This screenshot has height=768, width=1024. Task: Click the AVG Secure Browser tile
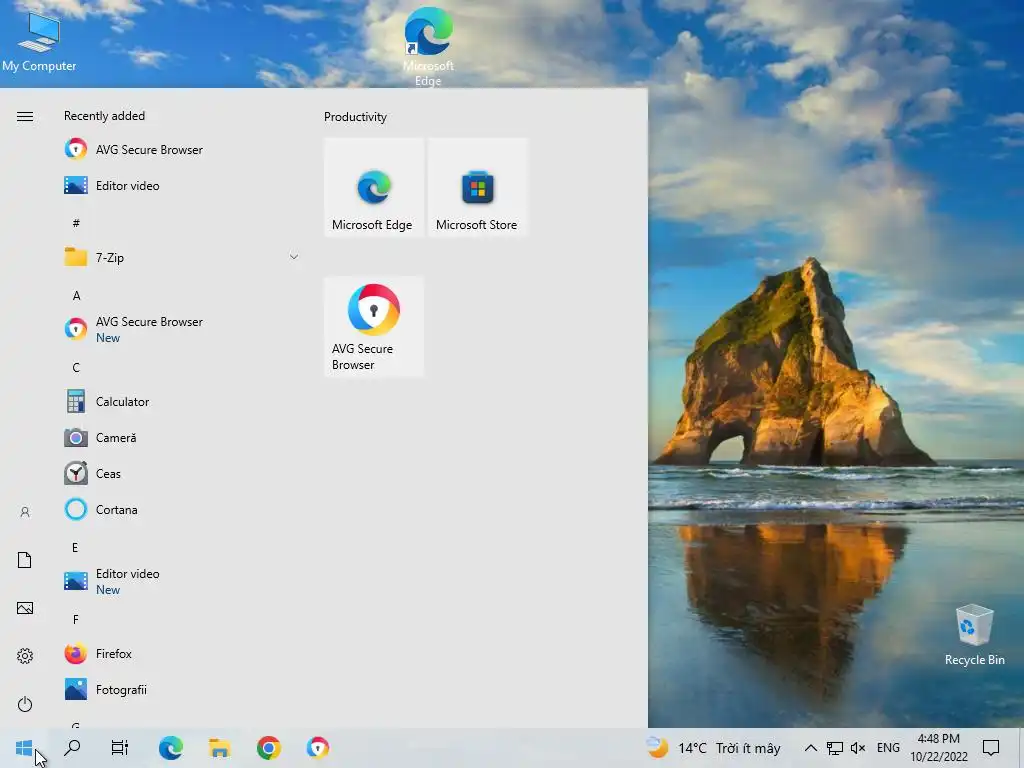point(374,327)
